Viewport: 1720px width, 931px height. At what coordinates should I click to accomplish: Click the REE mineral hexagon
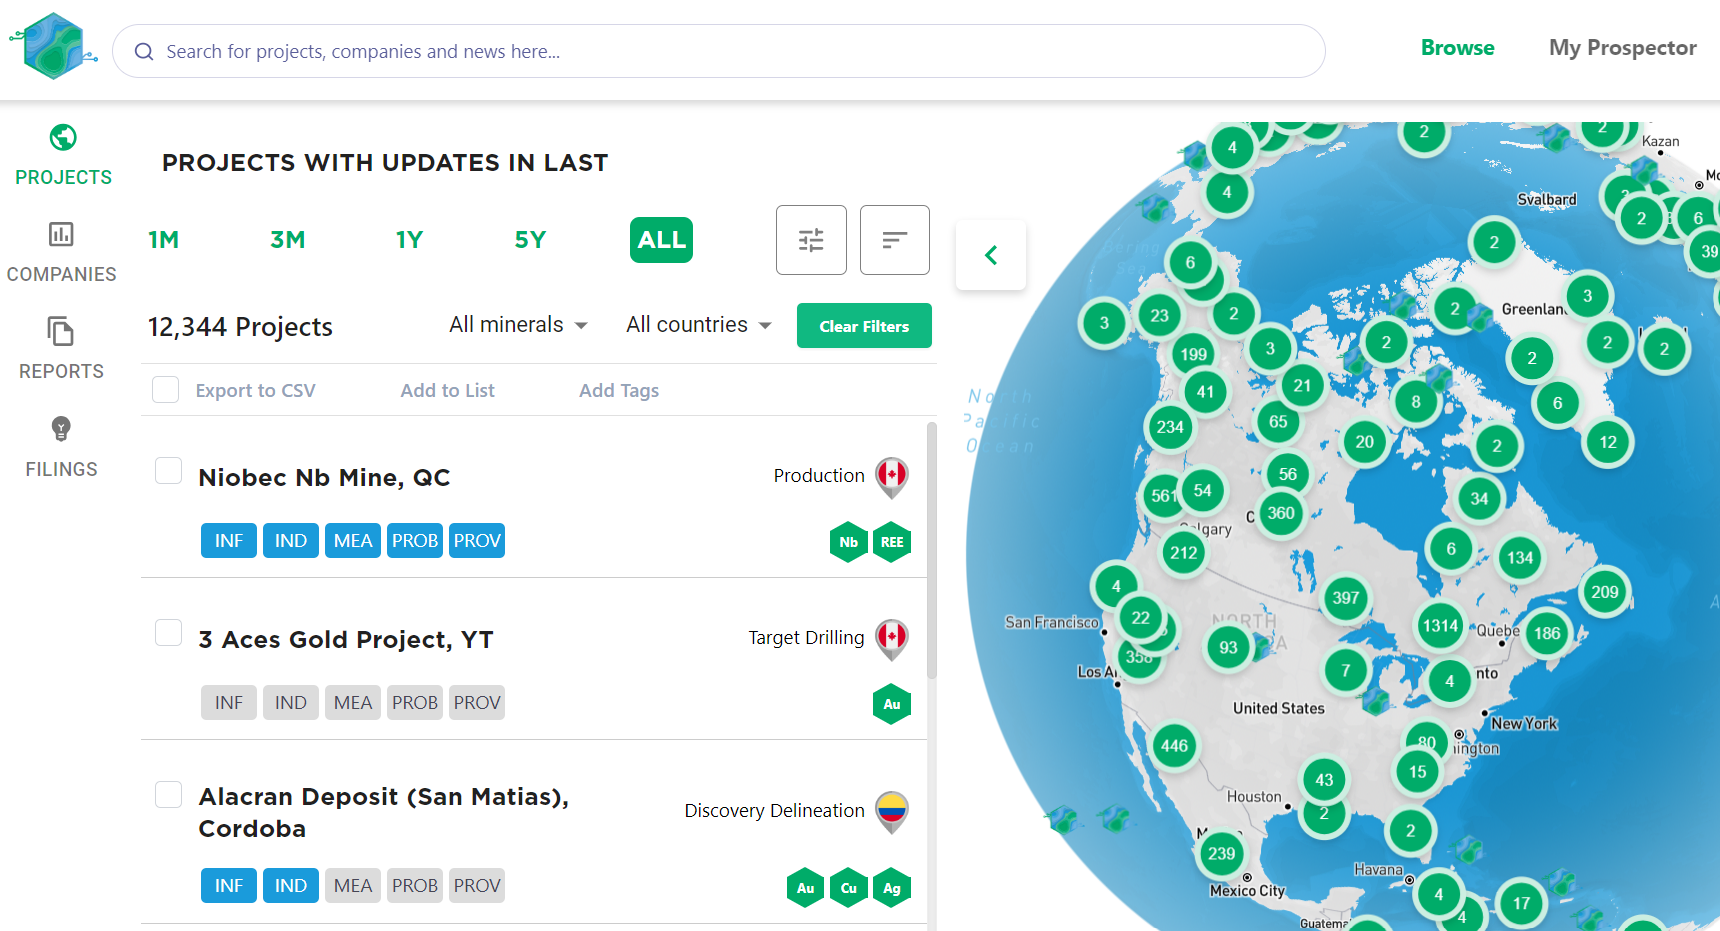click(x=892, y=542)
